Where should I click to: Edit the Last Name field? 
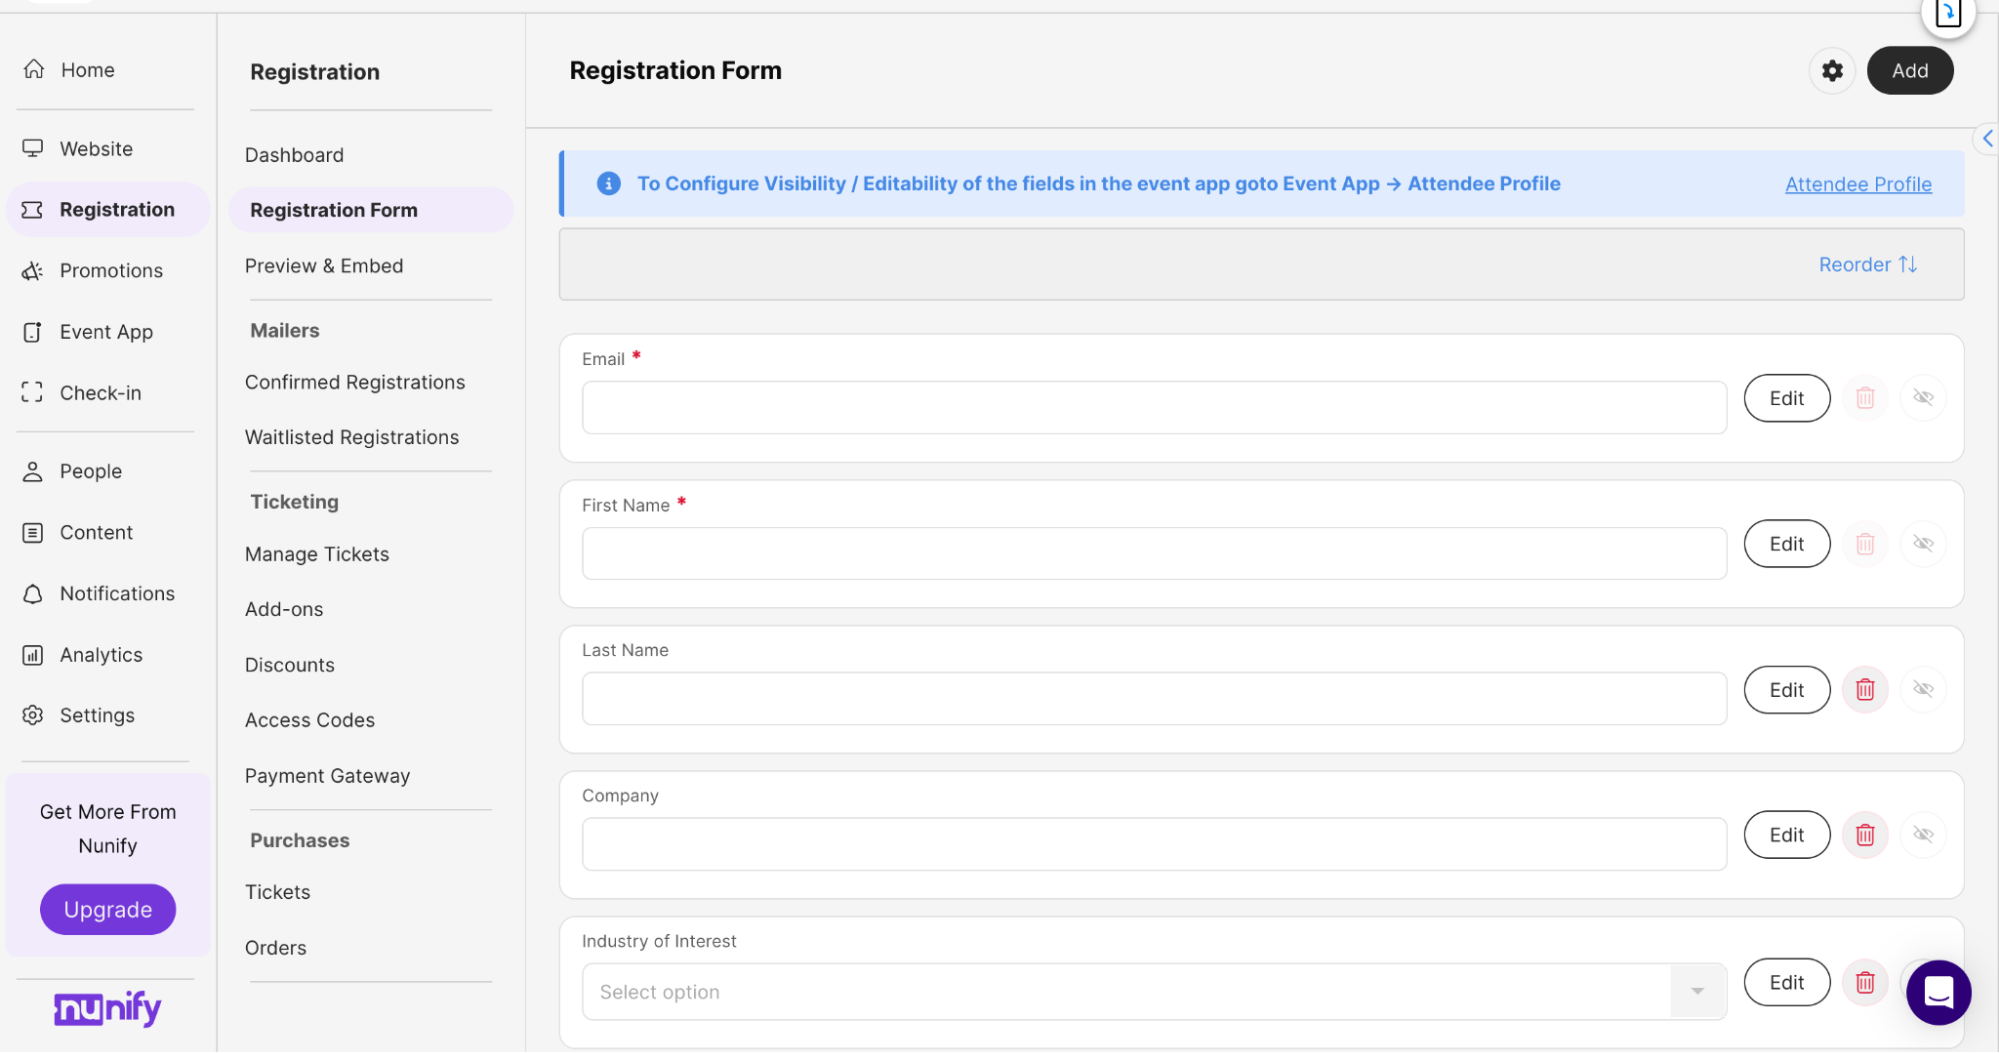(1787, 690)
